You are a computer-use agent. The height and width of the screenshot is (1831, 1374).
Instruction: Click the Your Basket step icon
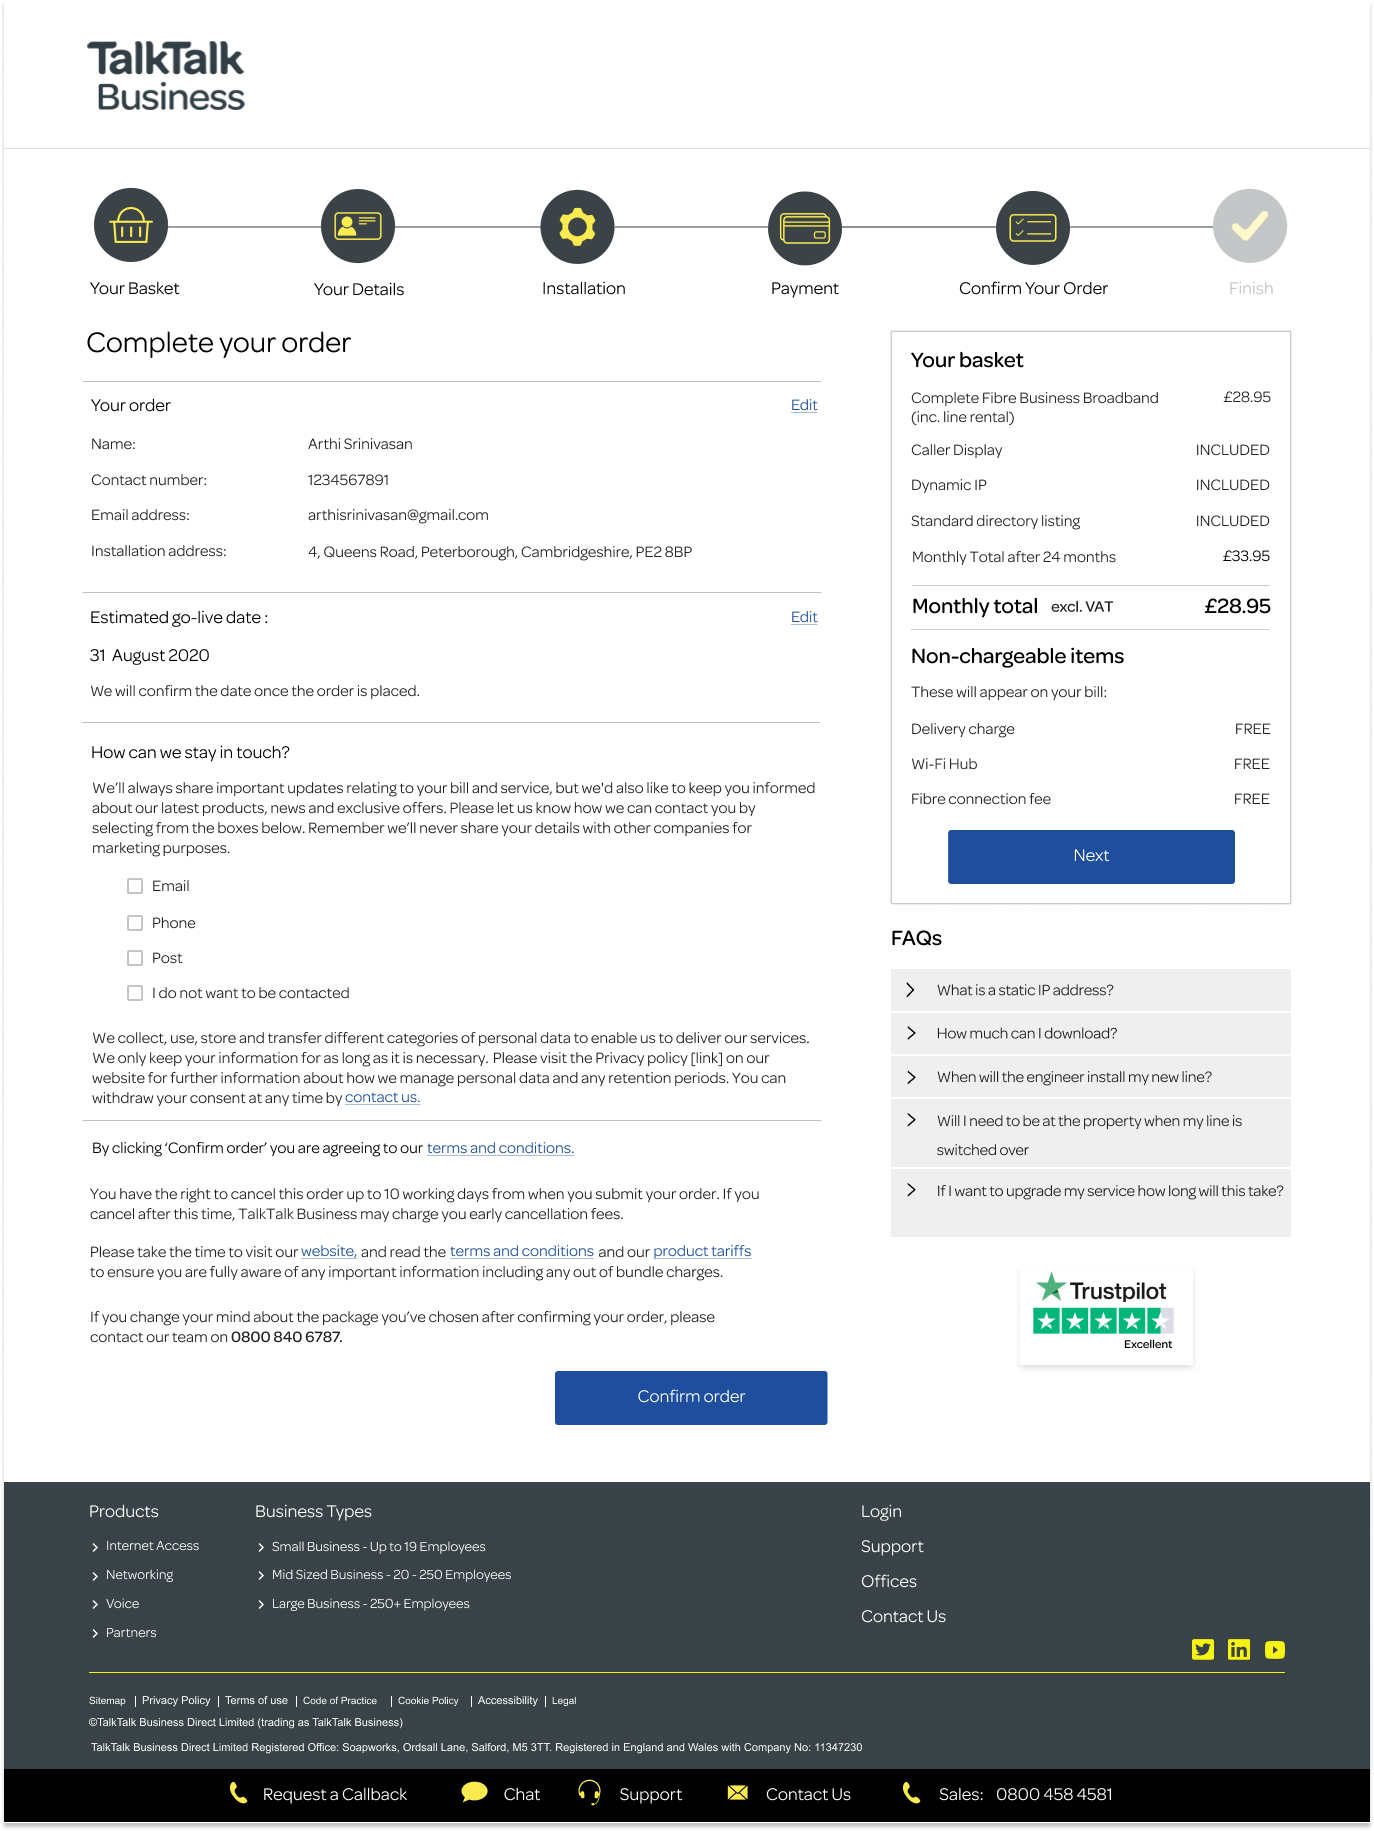point(131,226)
